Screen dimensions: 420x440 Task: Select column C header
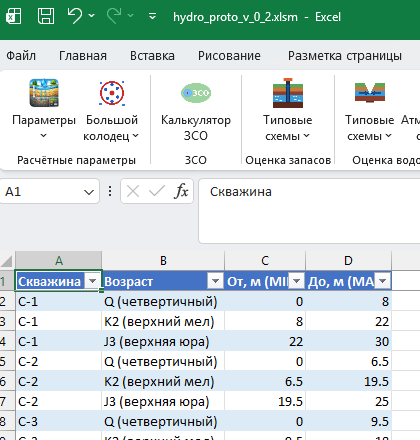[265, 261]
